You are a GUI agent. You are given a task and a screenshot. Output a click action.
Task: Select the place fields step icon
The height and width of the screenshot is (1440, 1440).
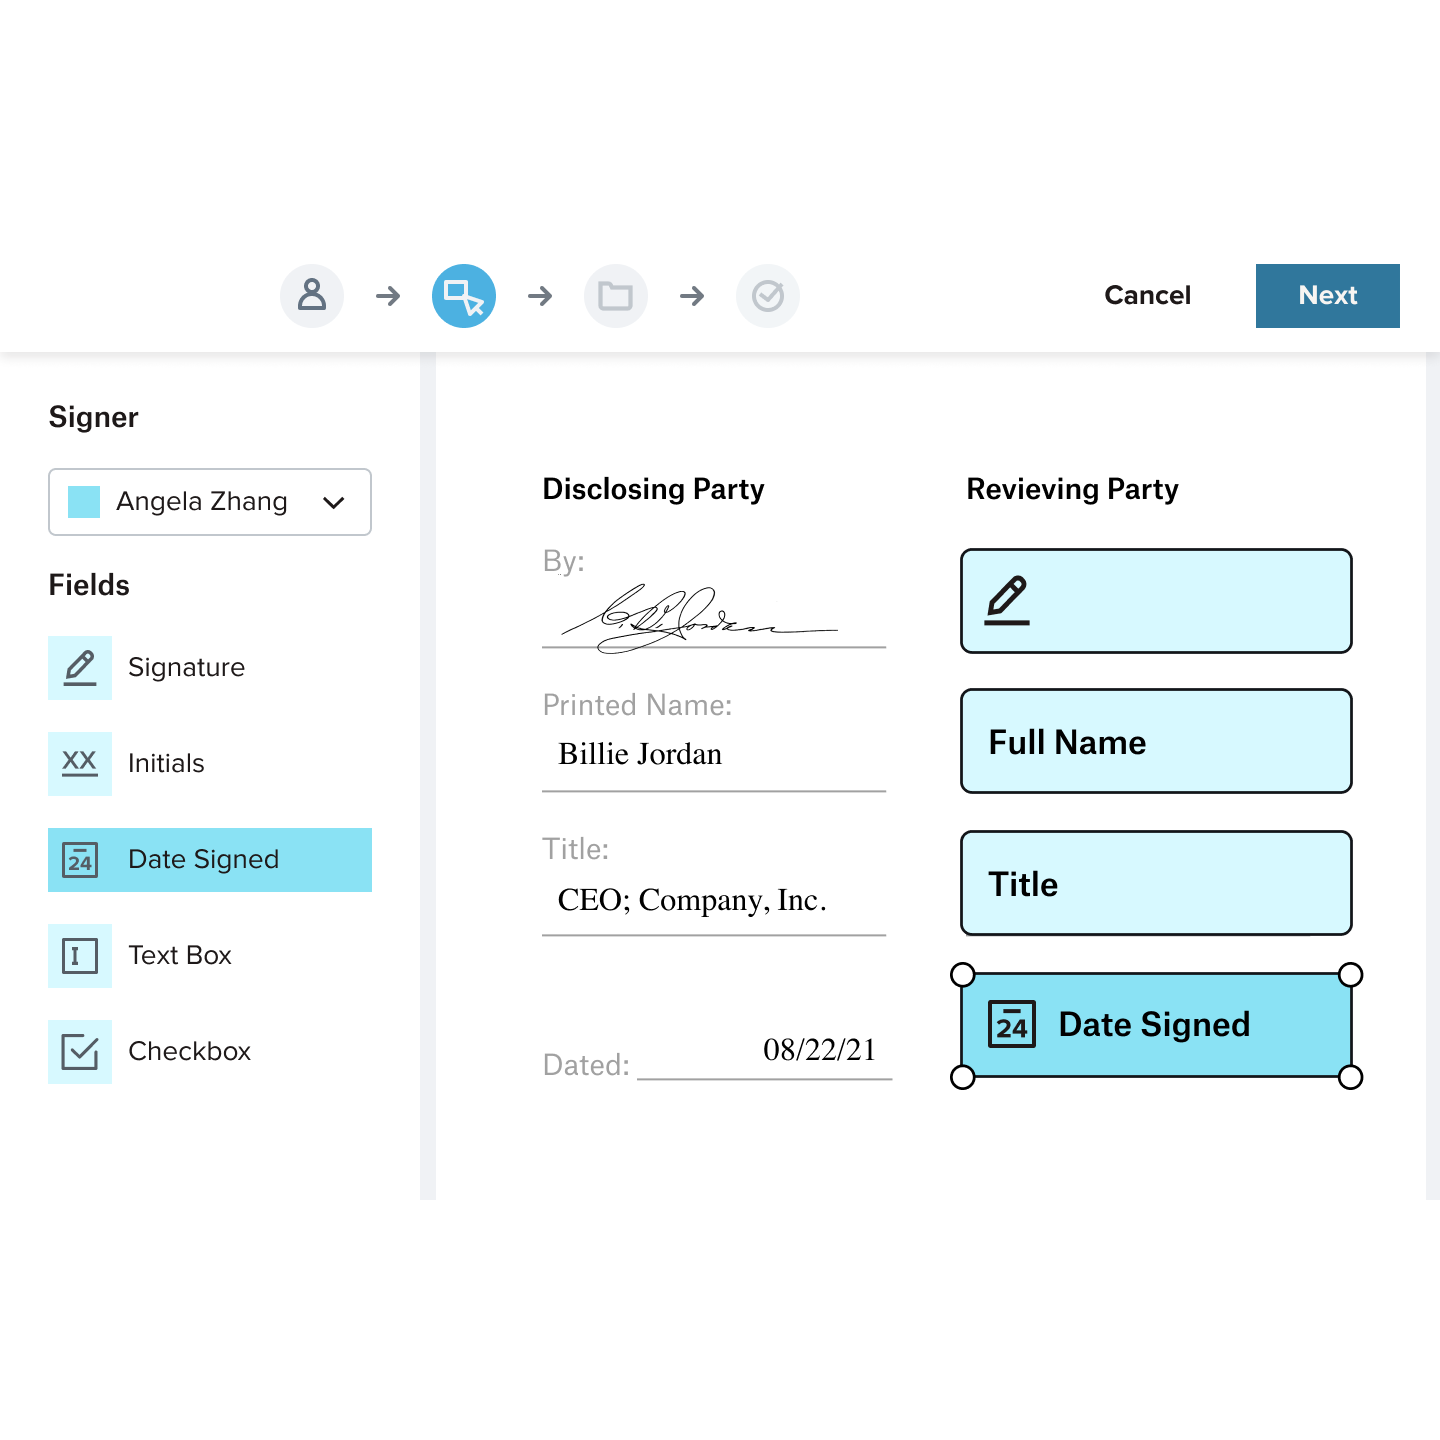[464, 296]
